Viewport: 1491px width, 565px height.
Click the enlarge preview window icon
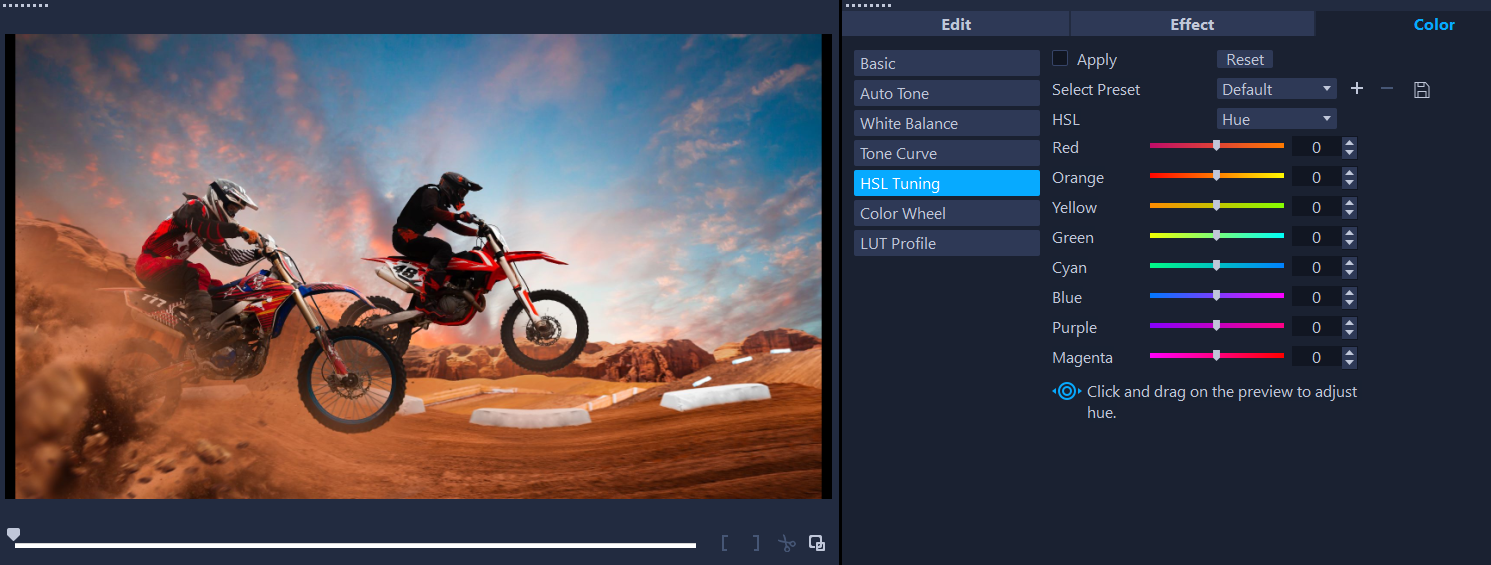(817, 543)
